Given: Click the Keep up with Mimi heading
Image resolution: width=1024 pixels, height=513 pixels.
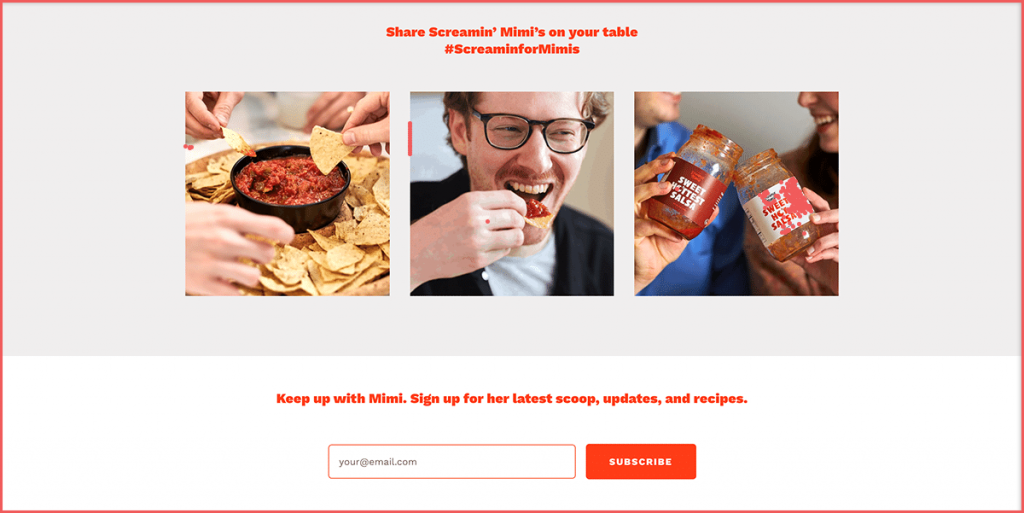Looking at the screenshot, I should click(512, 398).
